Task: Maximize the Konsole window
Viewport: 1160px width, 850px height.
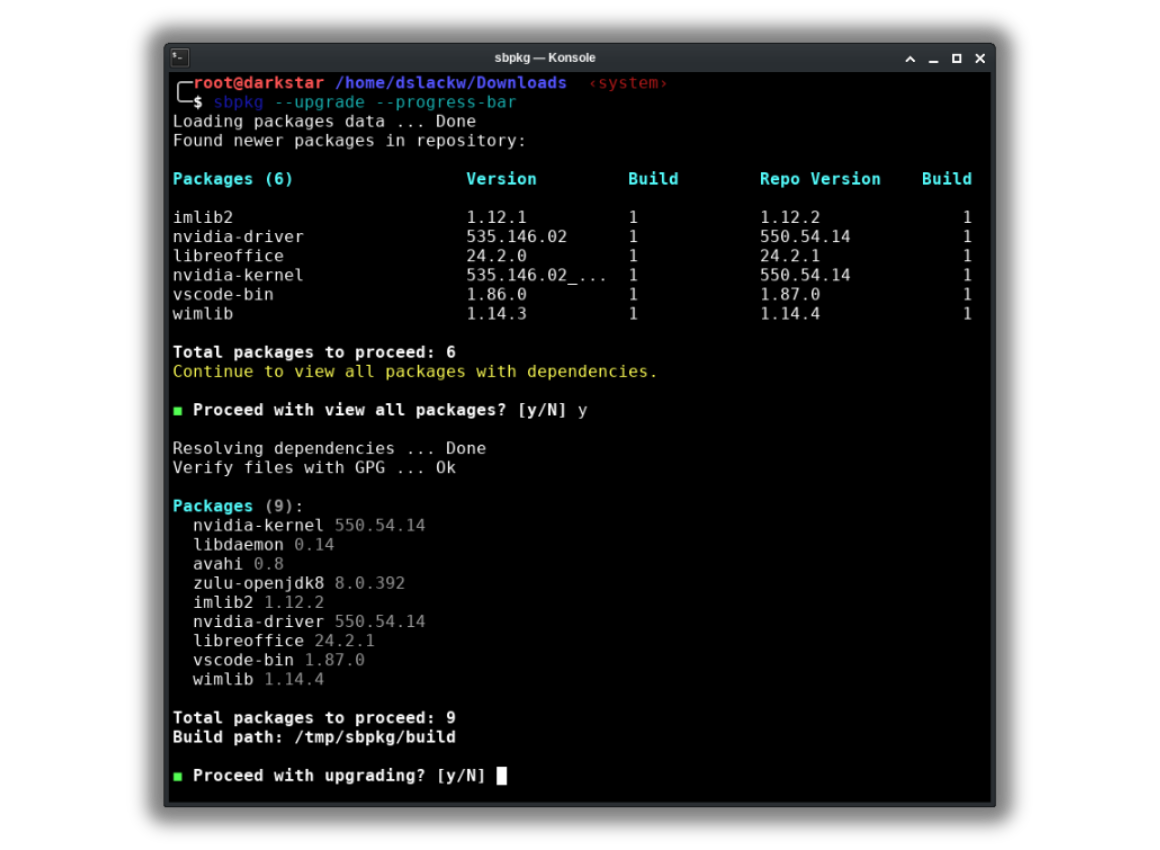Action: (x=957, y=58)
